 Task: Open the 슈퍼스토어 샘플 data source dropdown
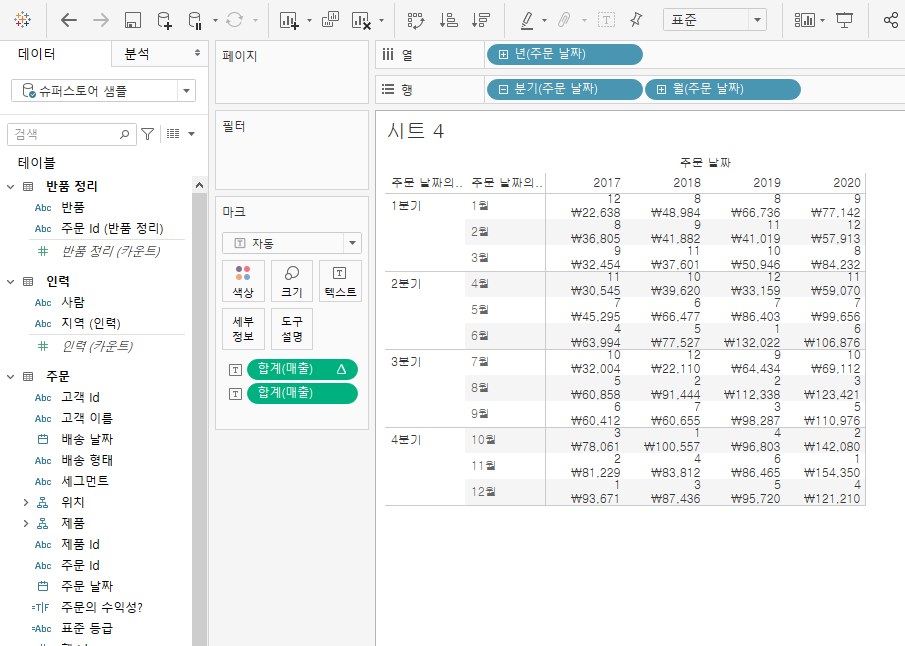pos(103,91)
